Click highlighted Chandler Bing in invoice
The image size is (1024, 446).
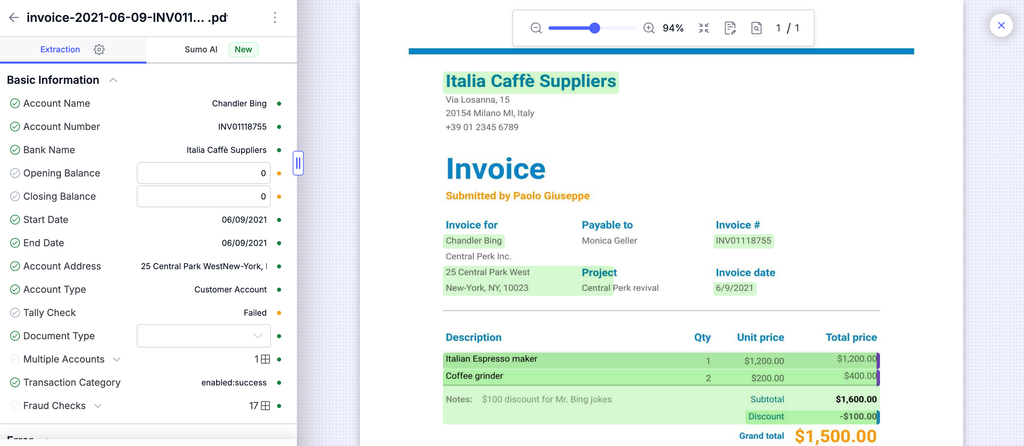(473, 241)
